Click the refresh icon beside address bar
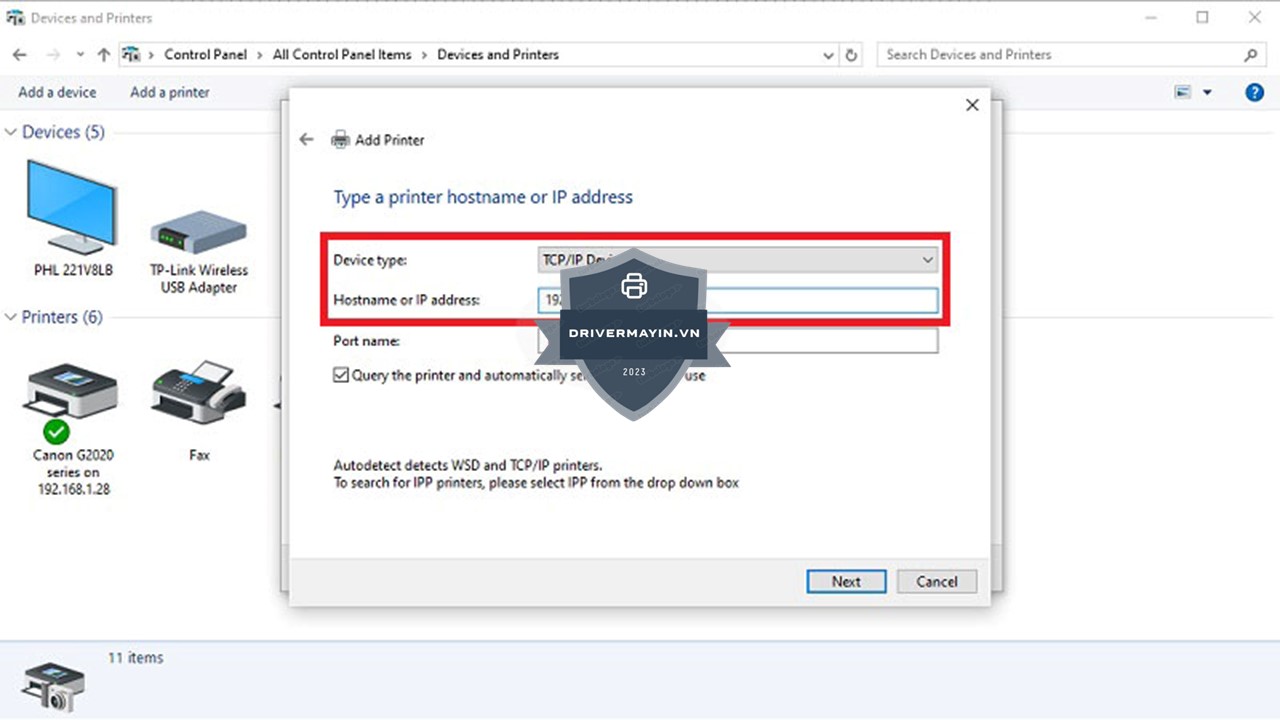Viewport: 1280px width, 720px height. 852,55
